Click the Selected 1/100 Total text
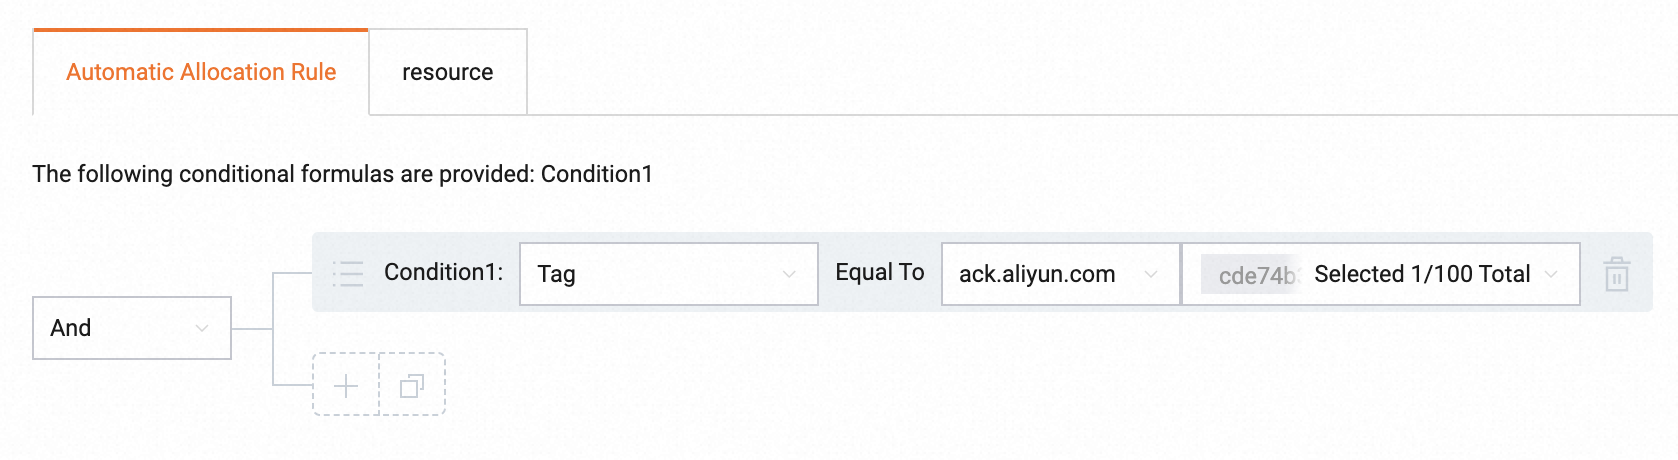Image resolution: width=1678 pixels, height=460 pixels. [1421, 274]
